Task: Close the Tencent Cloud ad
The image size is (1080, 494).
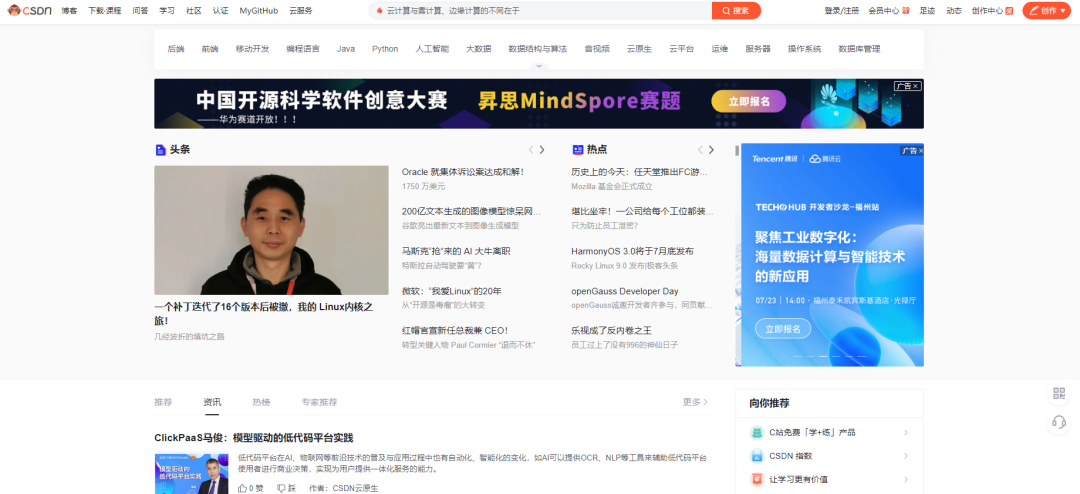Action: 920,150
